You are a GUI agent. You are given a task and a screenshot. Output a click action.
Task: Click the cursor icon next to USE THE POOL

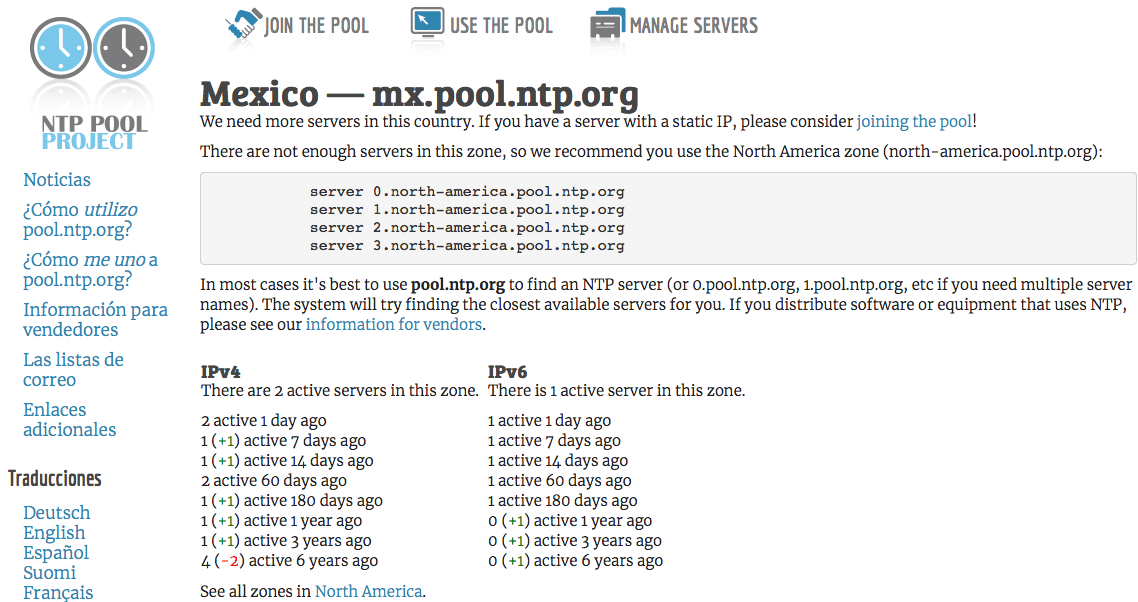[x=425, y=25]
